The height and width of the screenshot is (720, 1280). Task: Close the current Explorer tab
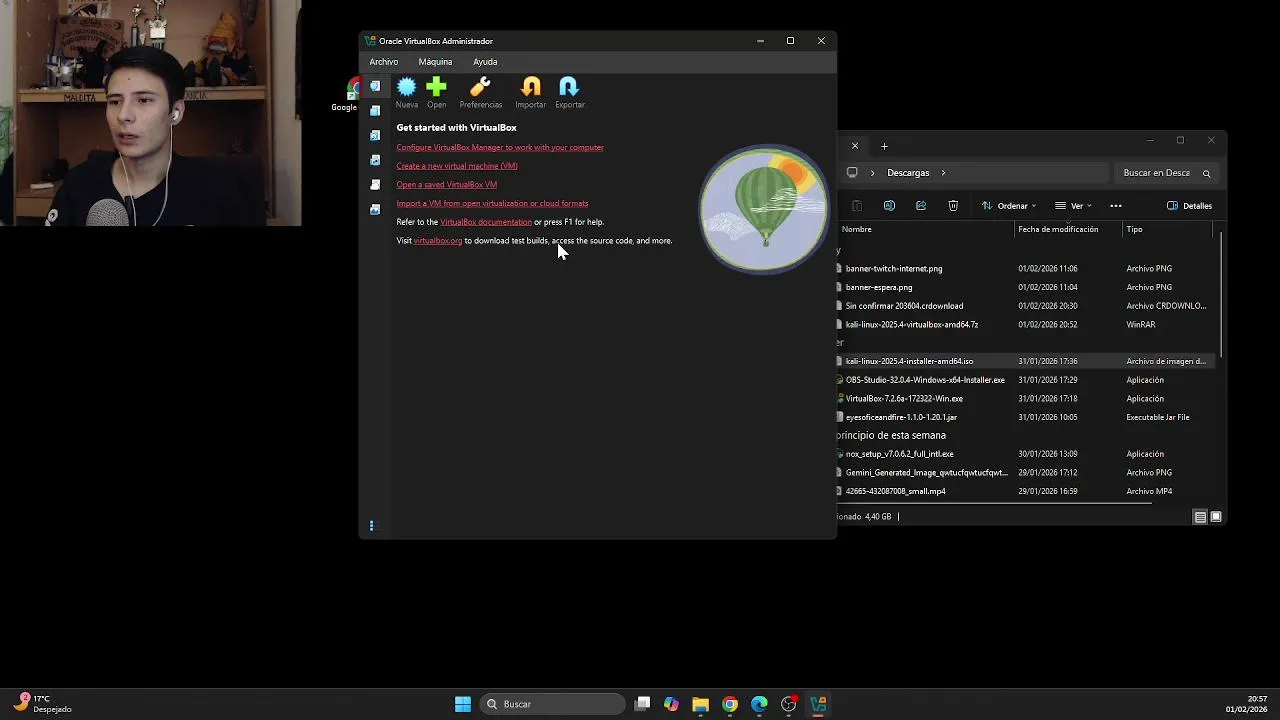(x=855, y=146)
